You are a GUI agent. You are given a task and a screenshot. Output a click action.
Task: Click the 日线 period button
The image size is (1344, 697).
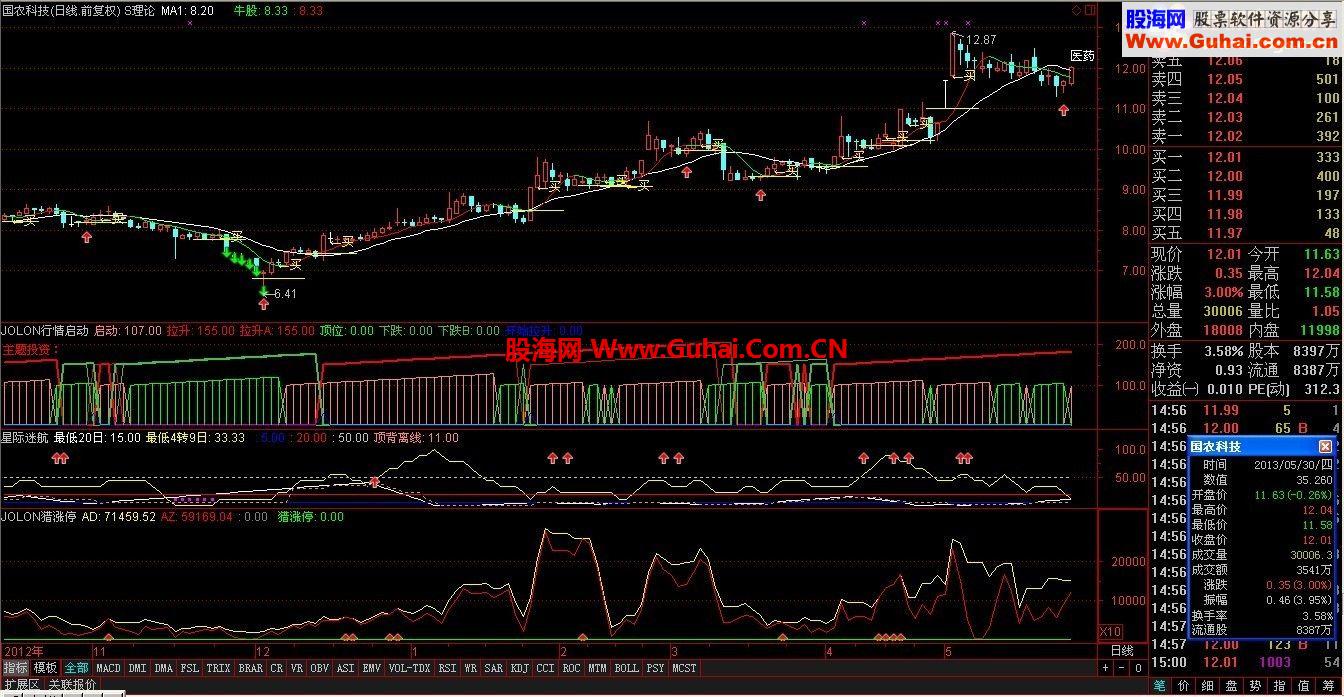(1123, 651)
